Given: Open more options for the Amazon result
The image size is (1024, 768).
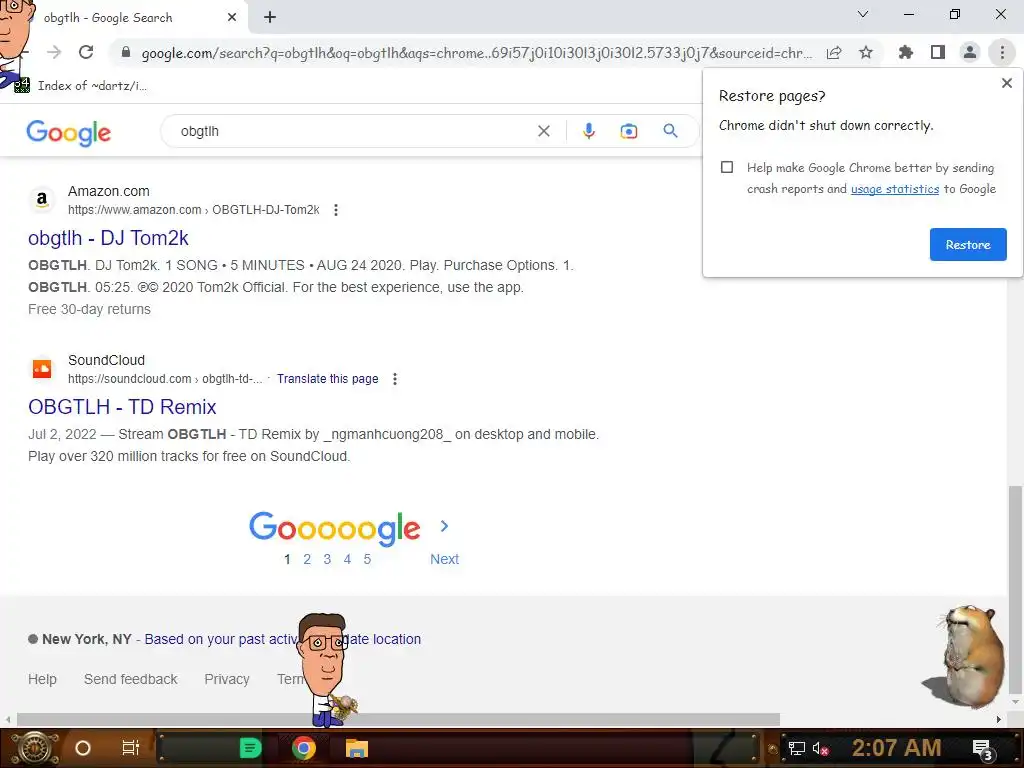Looking at the screenshot, I should point(336,210).
